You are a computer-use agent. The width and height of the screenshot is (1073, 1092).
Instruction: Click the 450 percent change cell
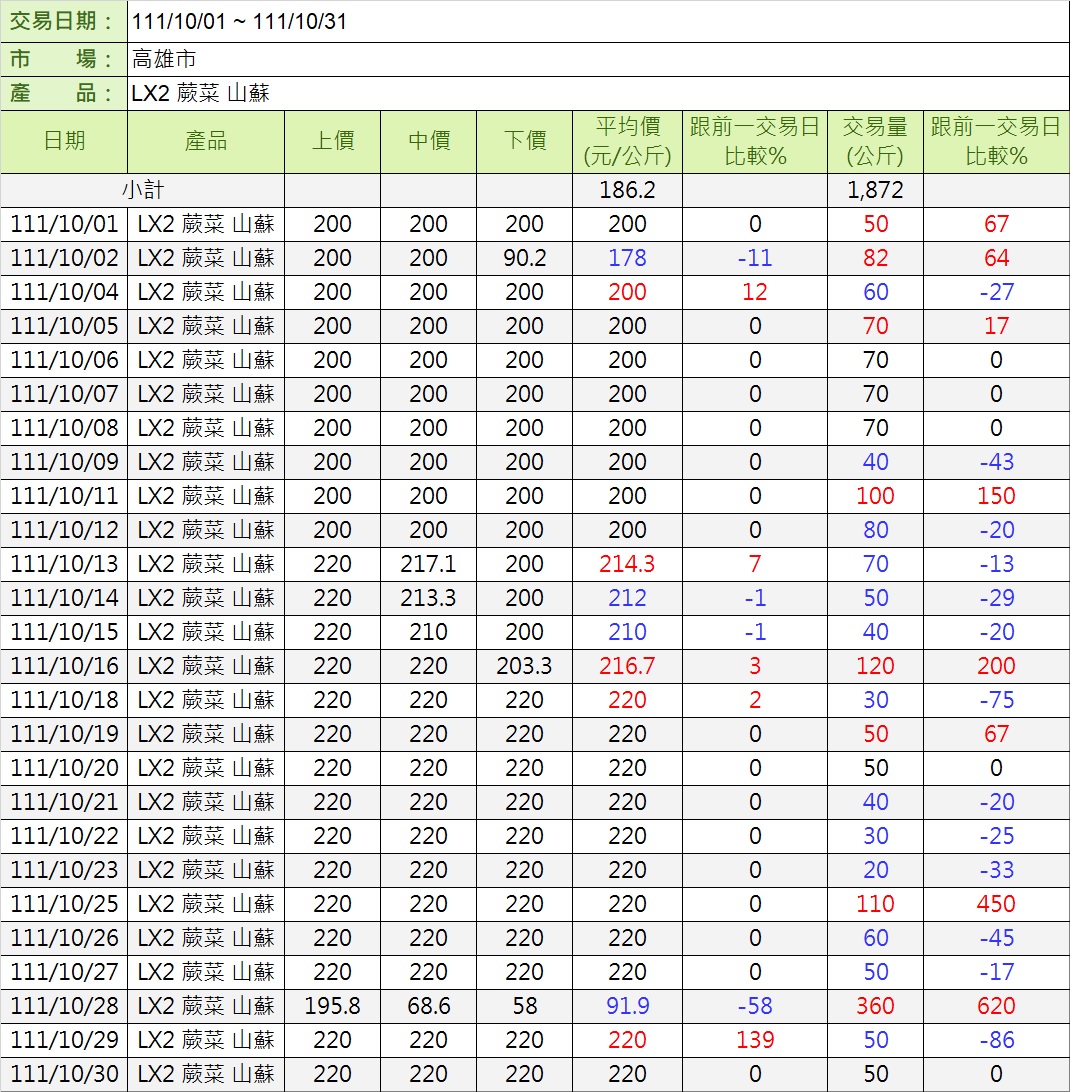tap(996, 904)
